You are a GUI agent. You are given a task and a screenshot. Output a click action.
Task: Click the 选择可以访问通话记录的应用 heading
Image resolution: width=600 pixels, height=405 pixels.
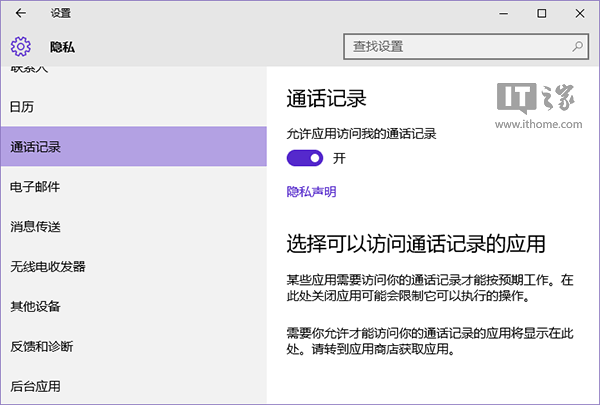point(415,244)
